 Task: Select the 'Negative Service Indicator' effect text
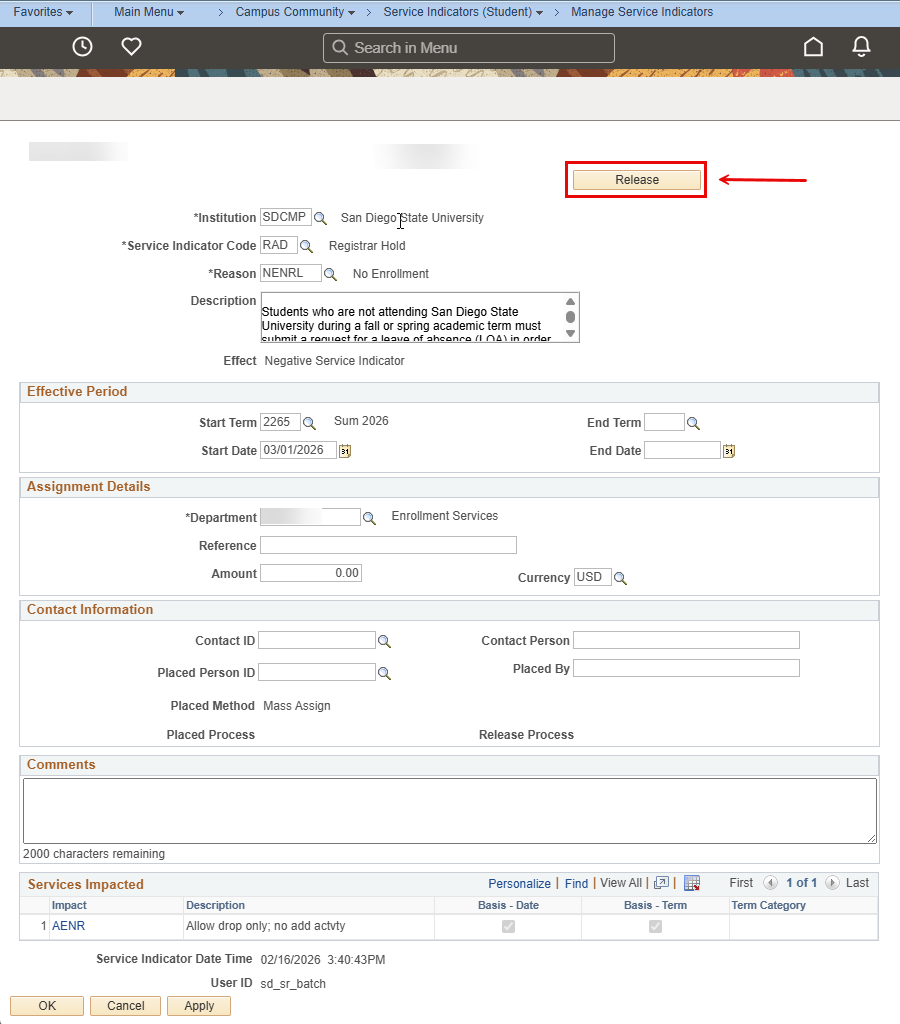click(334, 360)
